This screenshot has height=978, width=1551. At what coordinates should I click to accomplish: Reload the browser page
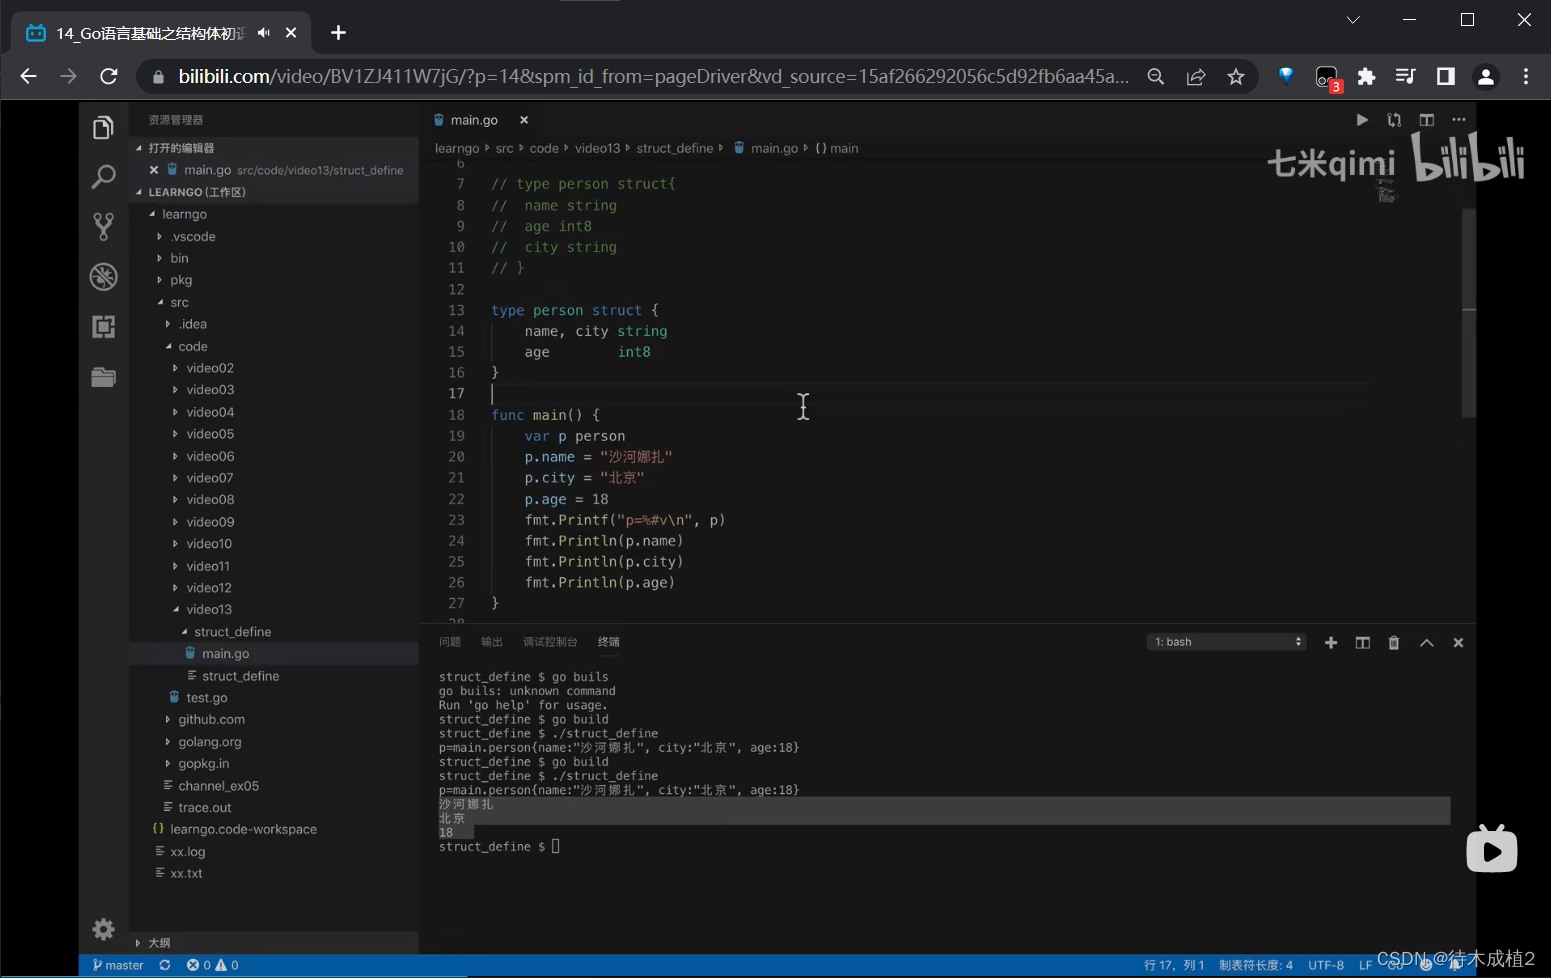point(109,76)
